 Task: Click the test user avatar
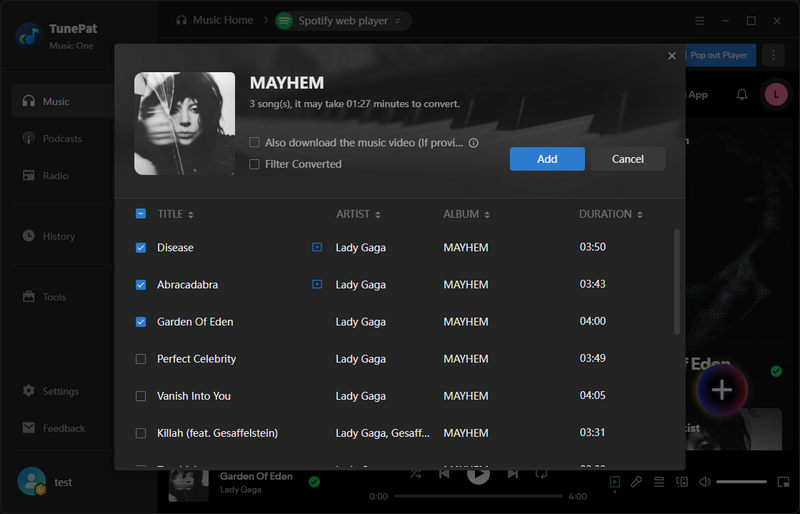click(x=32, y=481)
